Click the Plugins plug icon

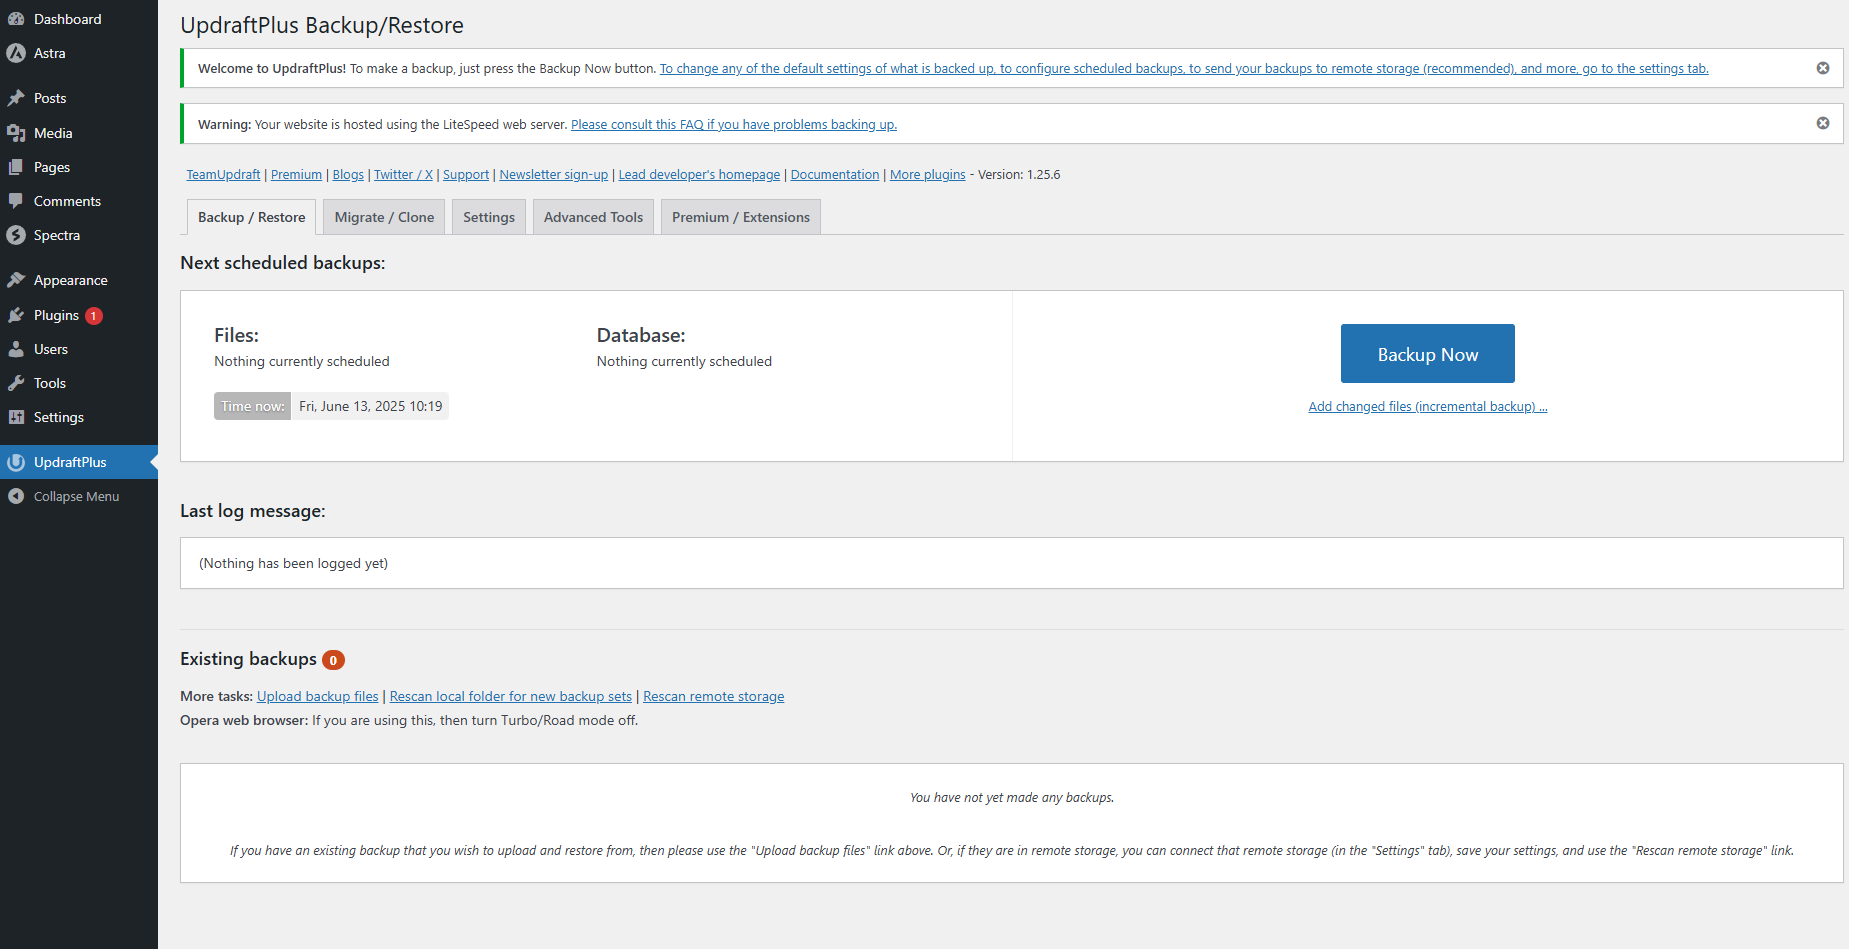[16, 315]
